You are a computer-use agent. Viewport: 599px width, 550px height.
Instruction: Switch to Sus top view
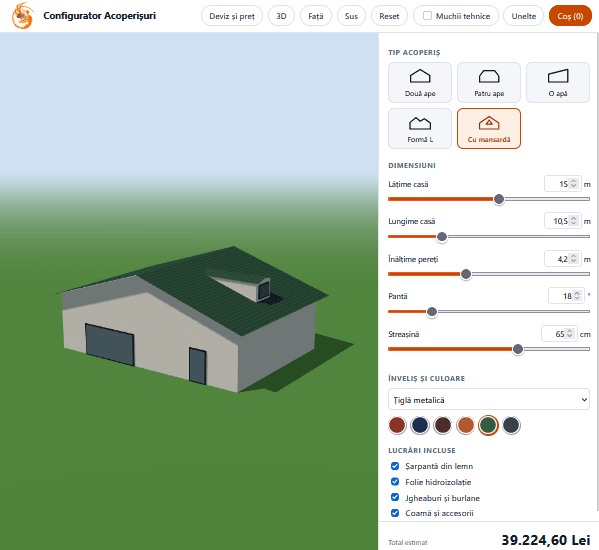(x=351, y=16)
